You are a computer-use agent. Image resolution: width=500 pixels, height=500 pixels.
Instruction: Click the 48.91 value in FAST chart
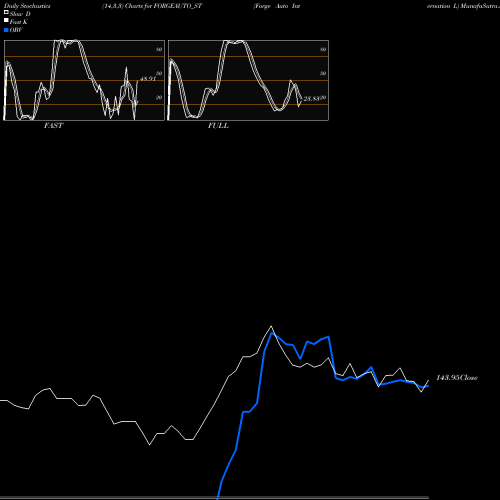point(148,79)
